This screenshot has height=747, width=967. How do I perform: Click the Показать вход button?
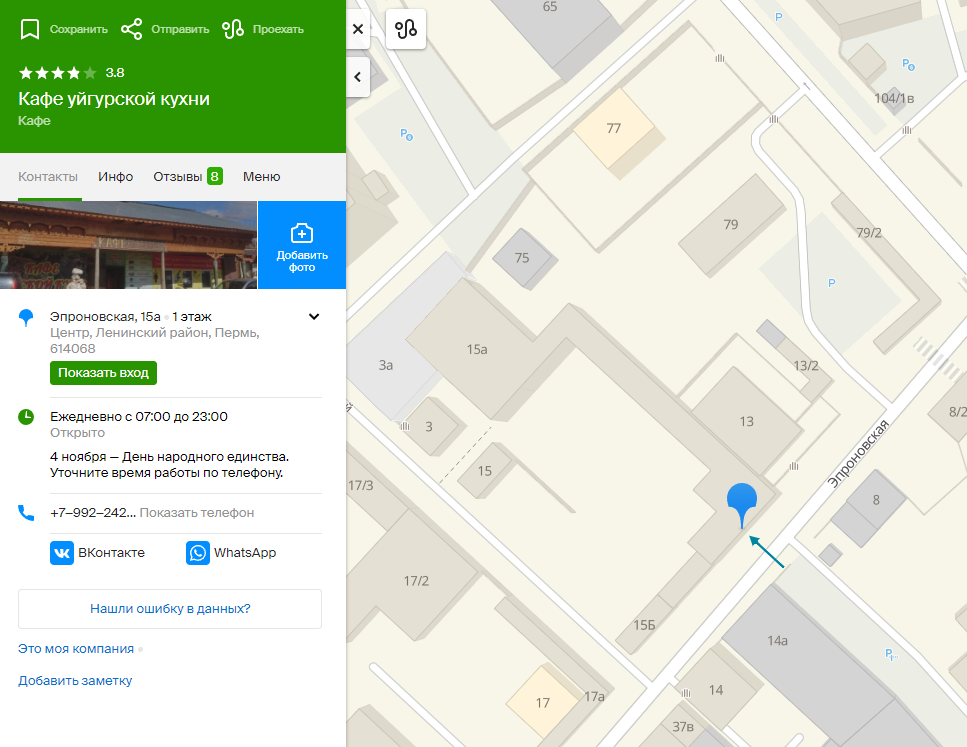pos(104,373)
